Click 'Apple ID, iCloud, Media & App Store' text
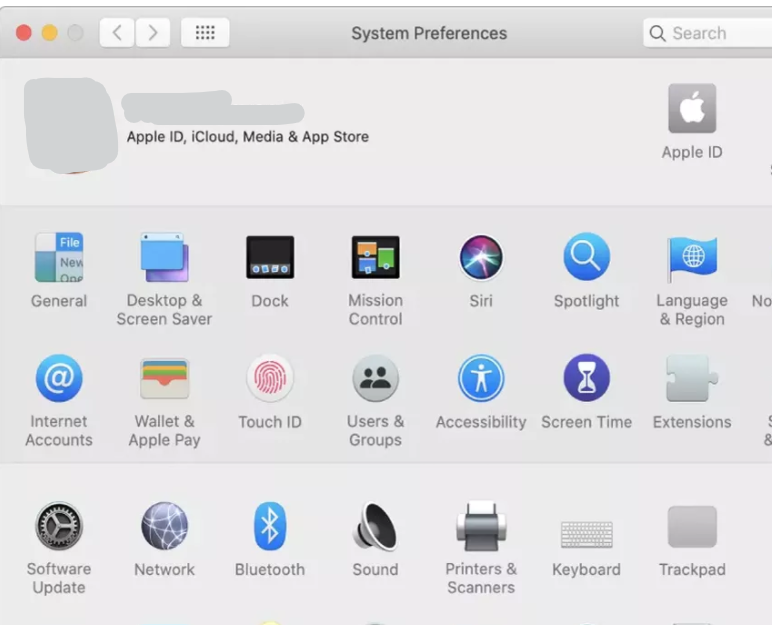Image resolution: width=772 pixels, height=625 pixels. click(248, 137)
